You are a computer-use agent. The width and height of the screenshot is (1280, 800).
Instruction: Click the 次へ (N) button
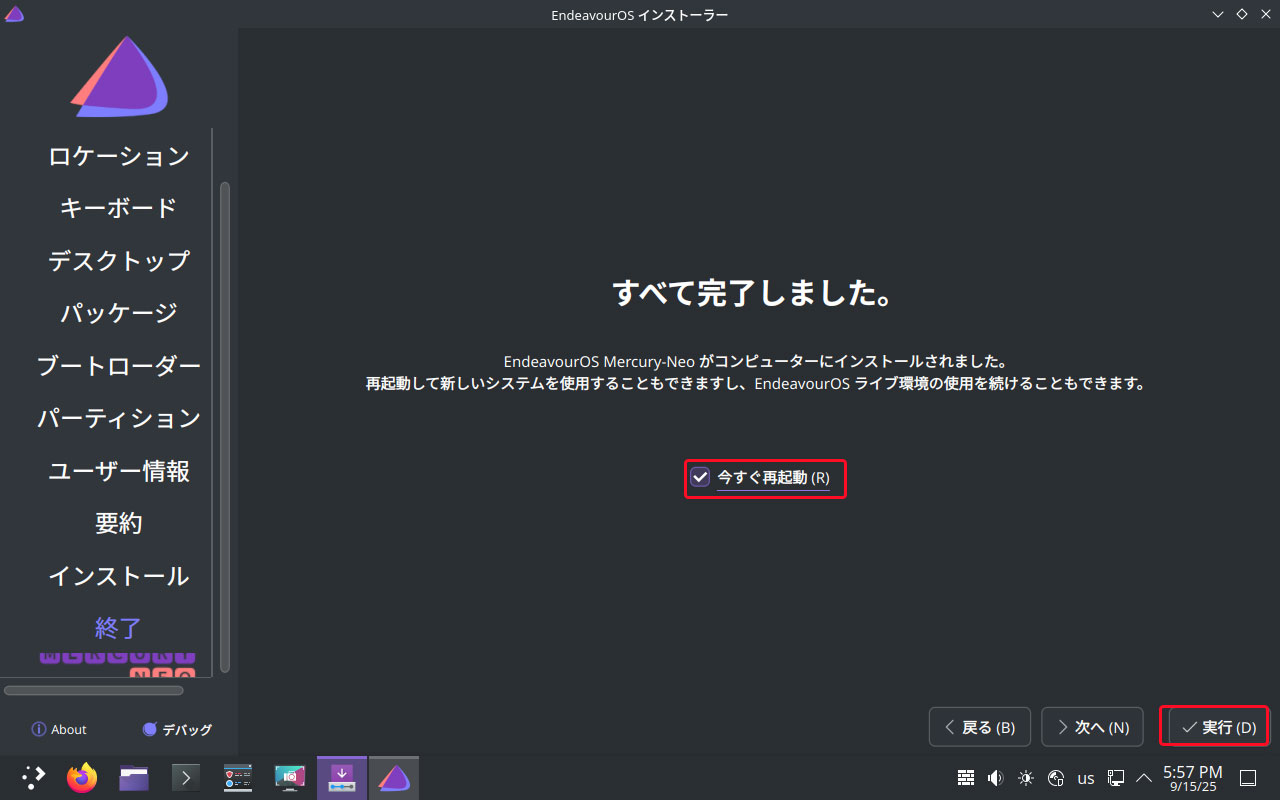click(1092, 727)
